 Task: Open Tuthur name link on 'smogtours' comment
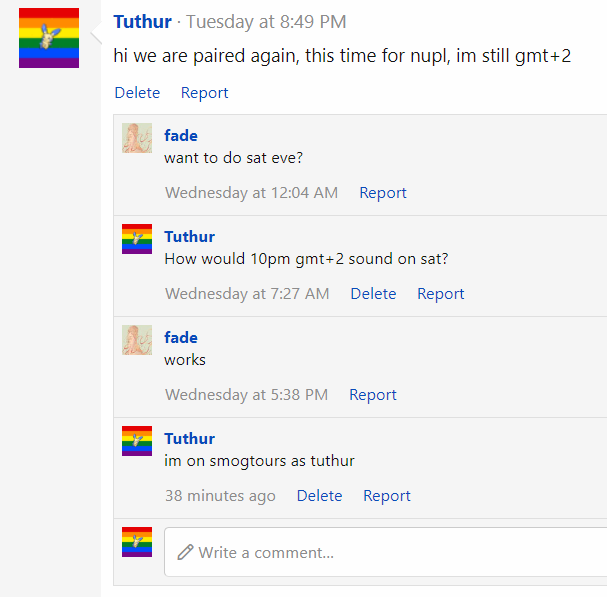[189, 439]
